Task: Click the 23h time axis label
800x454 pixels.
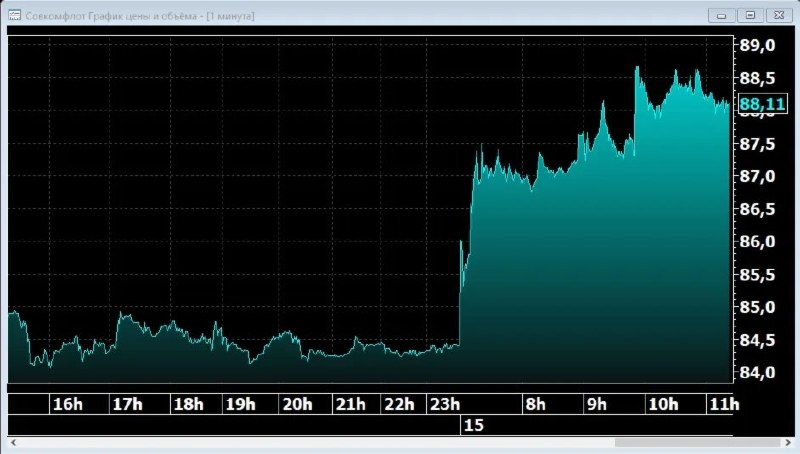Action: click(445, 405)
